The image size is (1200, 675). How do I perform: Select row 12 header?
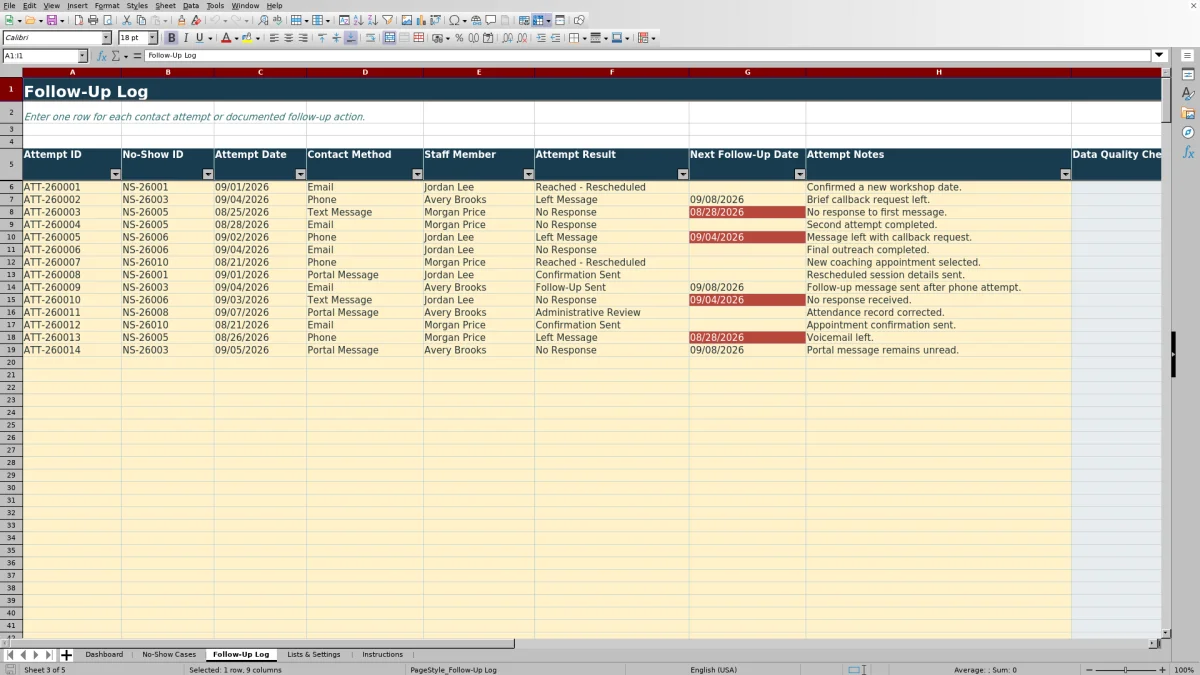click(11, 262)
